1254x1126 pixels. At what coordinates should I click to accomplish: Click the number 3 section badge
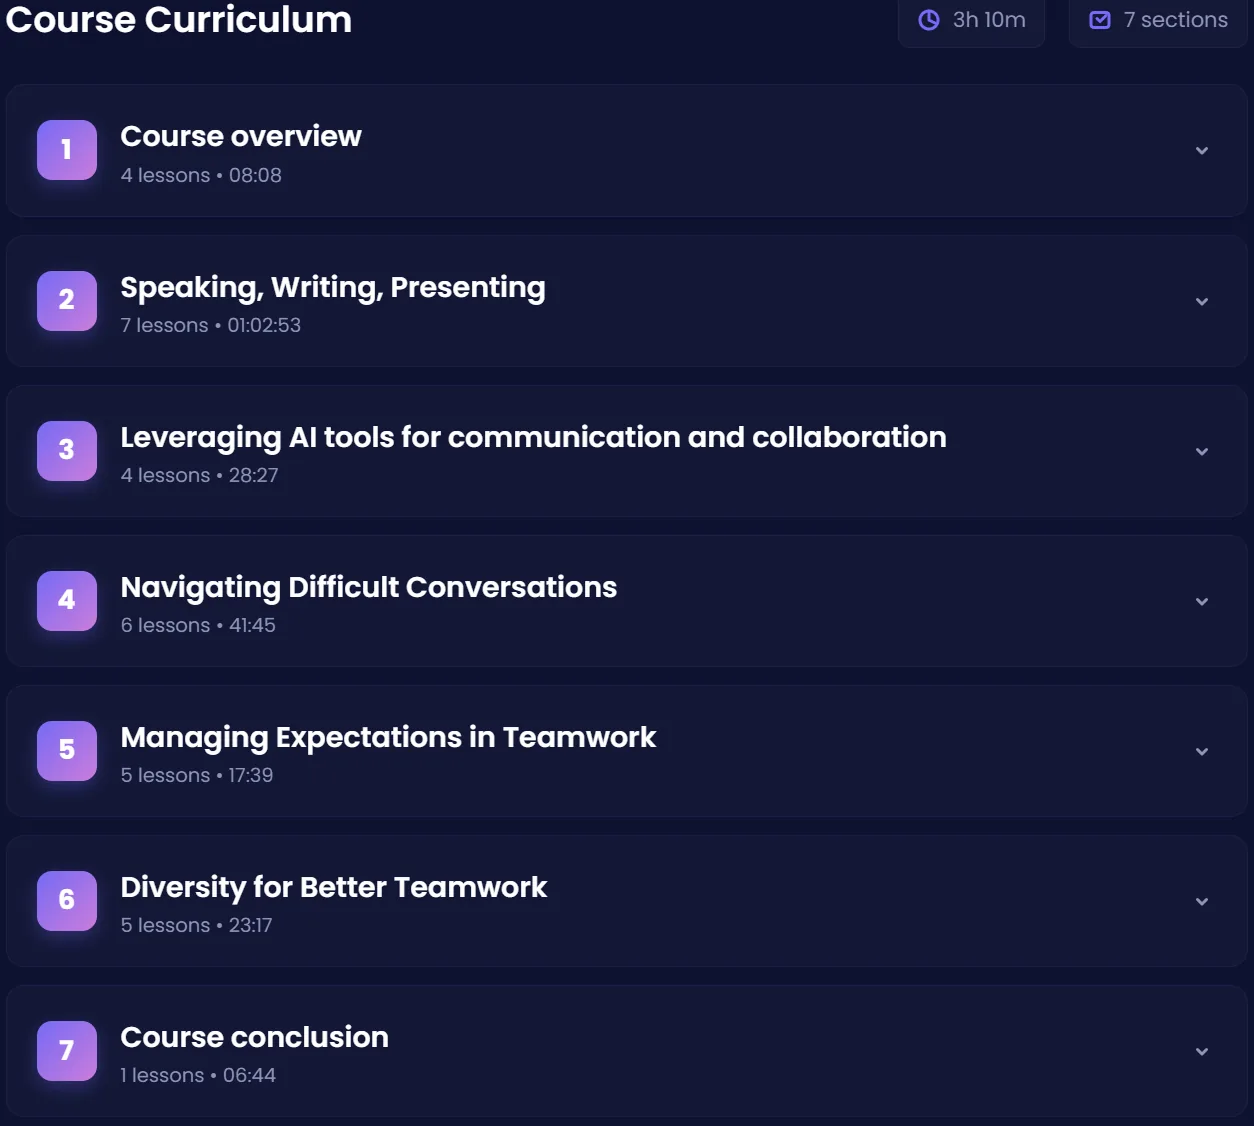[67, 450]
